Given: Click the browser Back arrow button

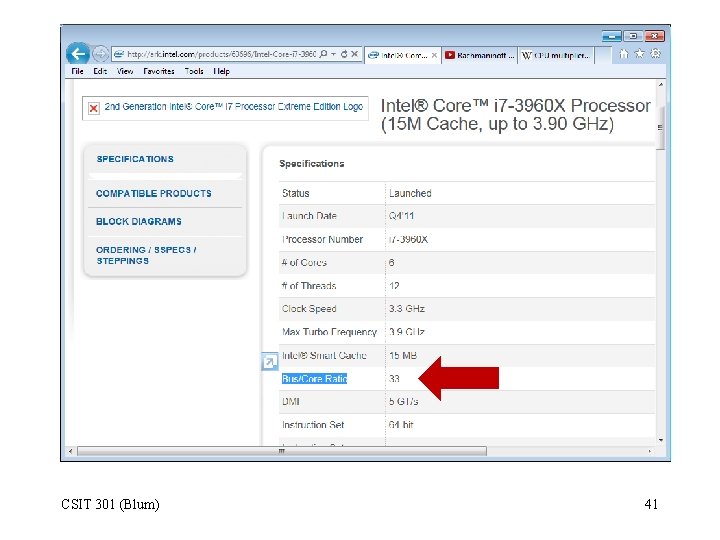Looking at the screenshot, I should pos(78,54).
